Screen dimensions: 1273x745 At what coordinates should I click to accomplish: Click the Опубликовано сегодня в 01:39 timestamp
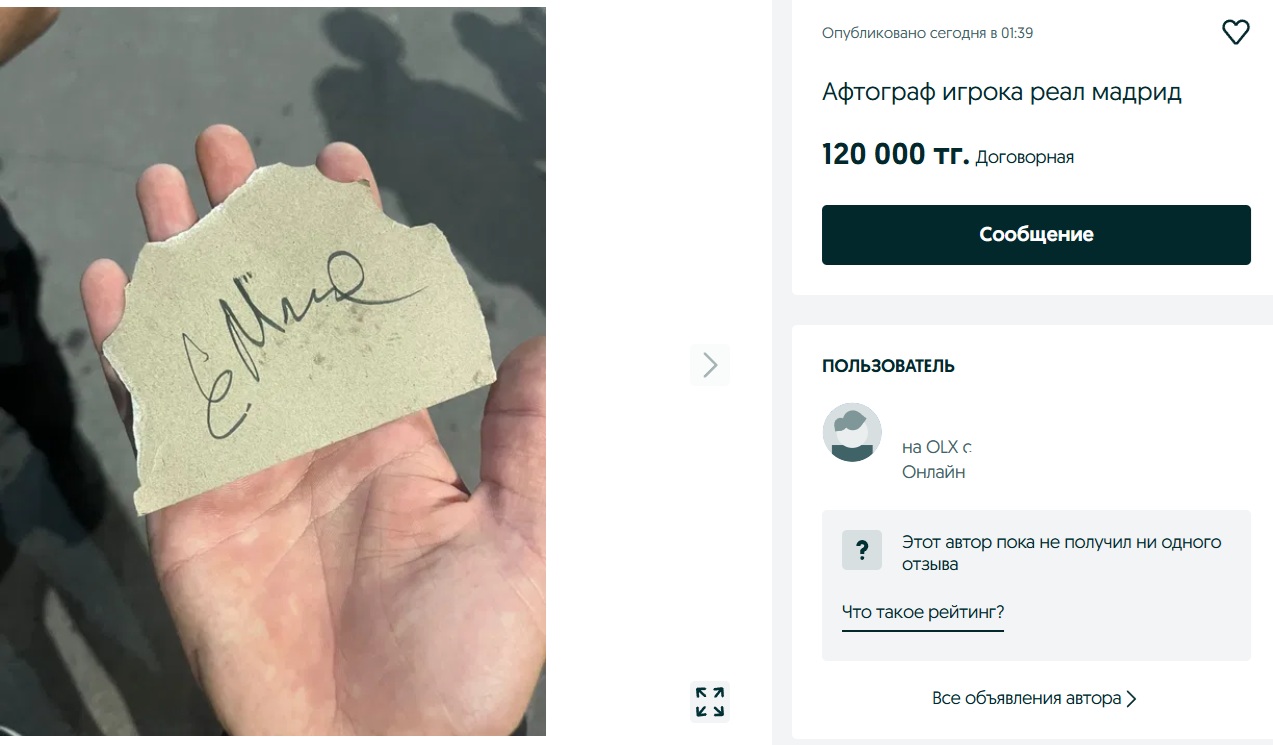(928, 33)
